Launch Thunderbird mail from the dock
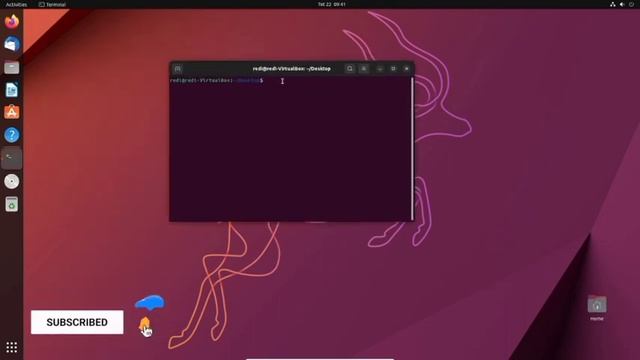 point(12,44)
